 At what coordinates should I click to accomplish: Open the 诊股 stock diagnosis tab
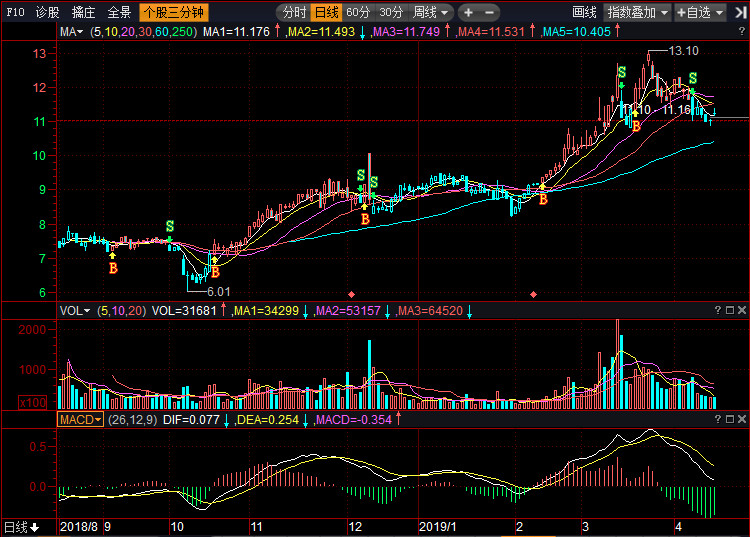(x=47, y=13)
